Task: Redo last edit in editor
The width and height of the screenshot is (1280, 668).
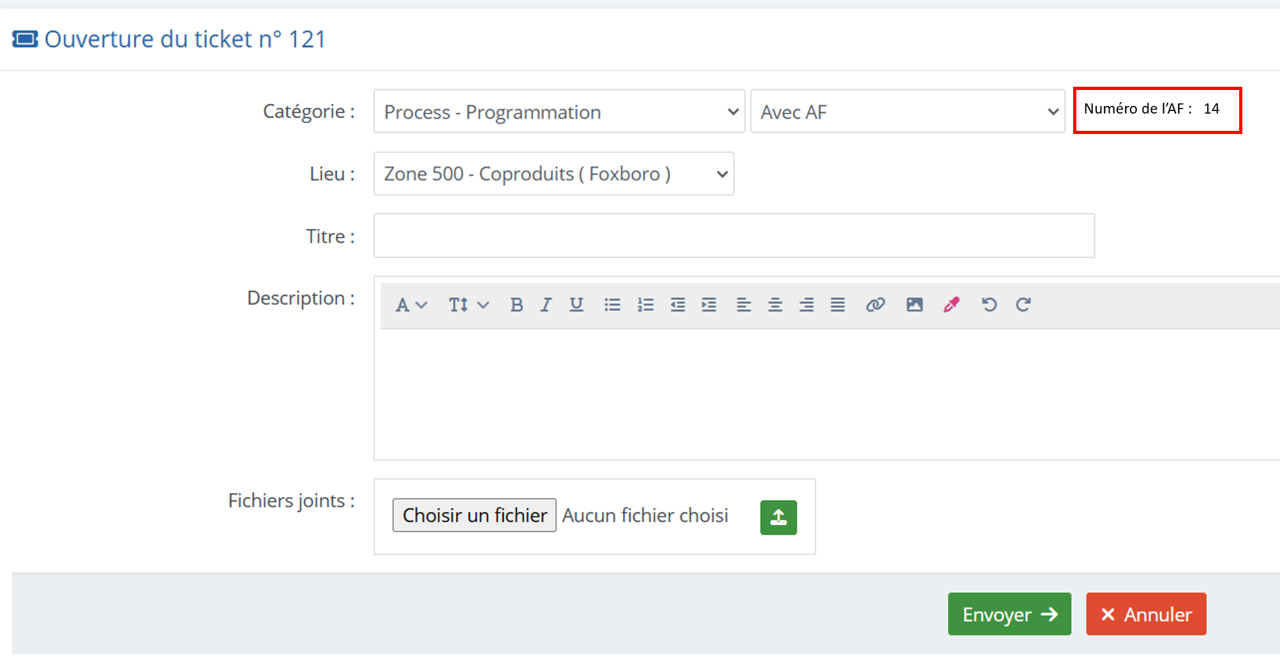Action: point(1023,305)
